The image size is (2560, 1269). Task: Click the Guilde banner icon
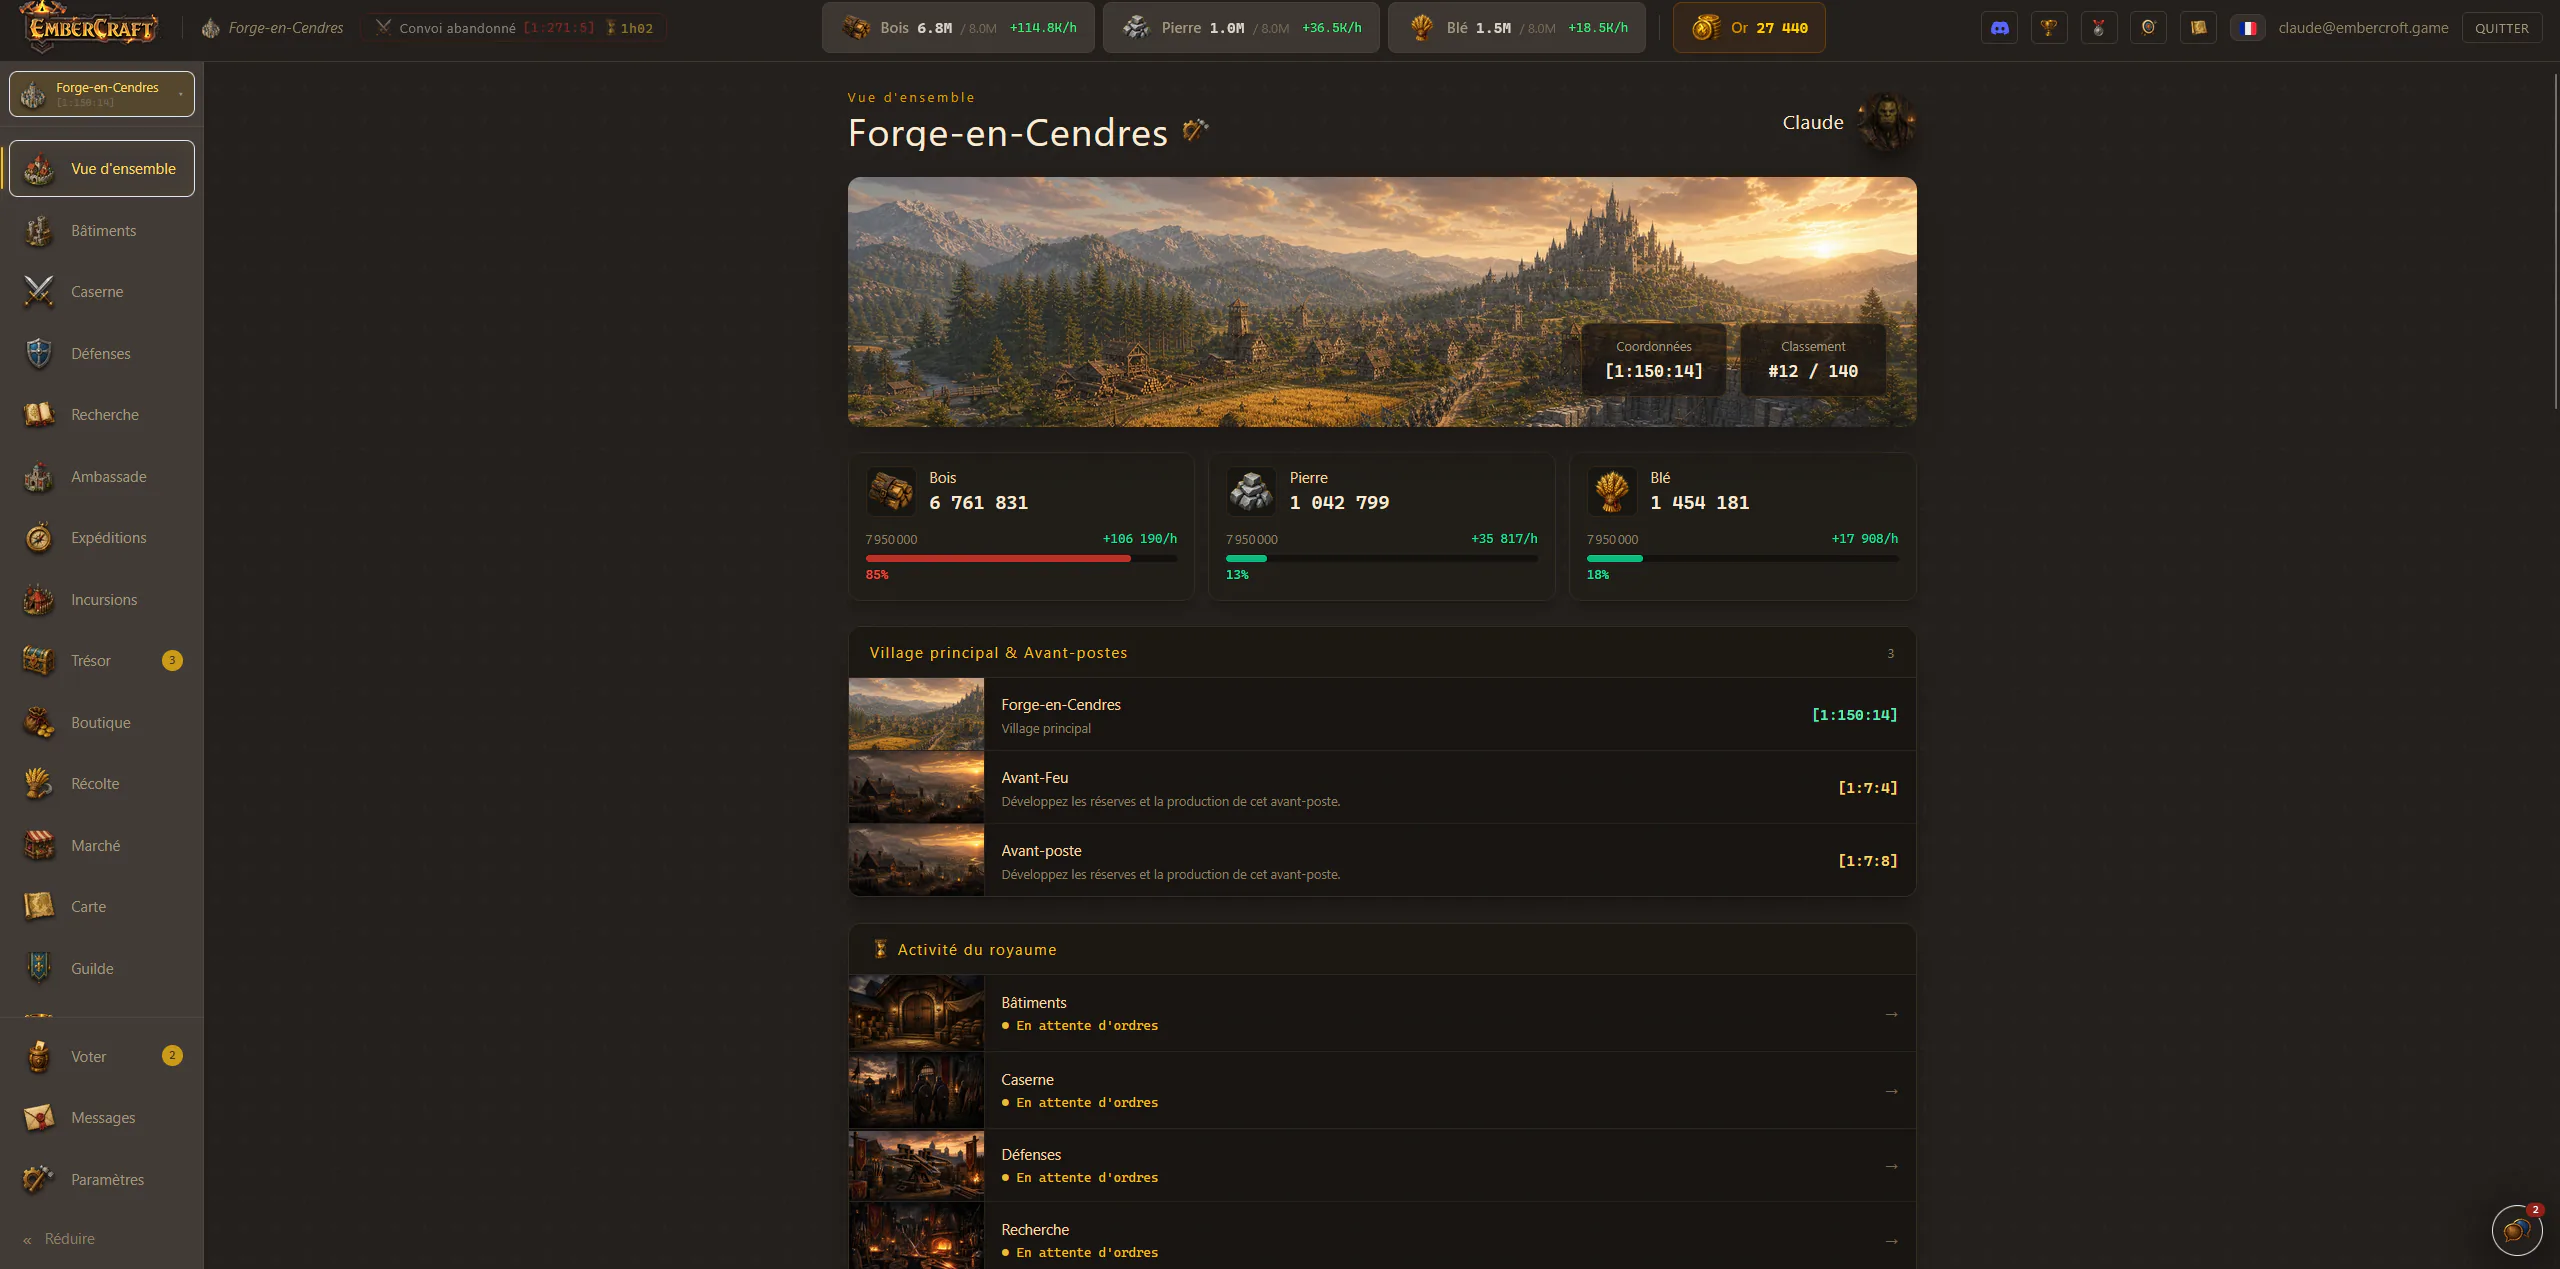click(x=39, y=969)
